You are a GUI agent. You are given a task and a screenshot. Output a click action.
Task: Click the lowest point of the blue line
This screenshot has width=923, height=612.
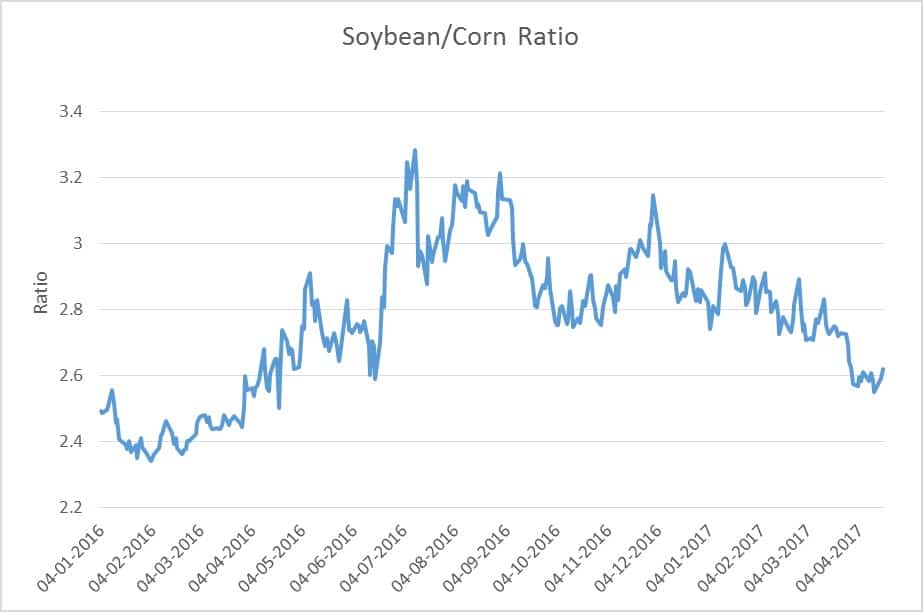click(x=151, y=461)
